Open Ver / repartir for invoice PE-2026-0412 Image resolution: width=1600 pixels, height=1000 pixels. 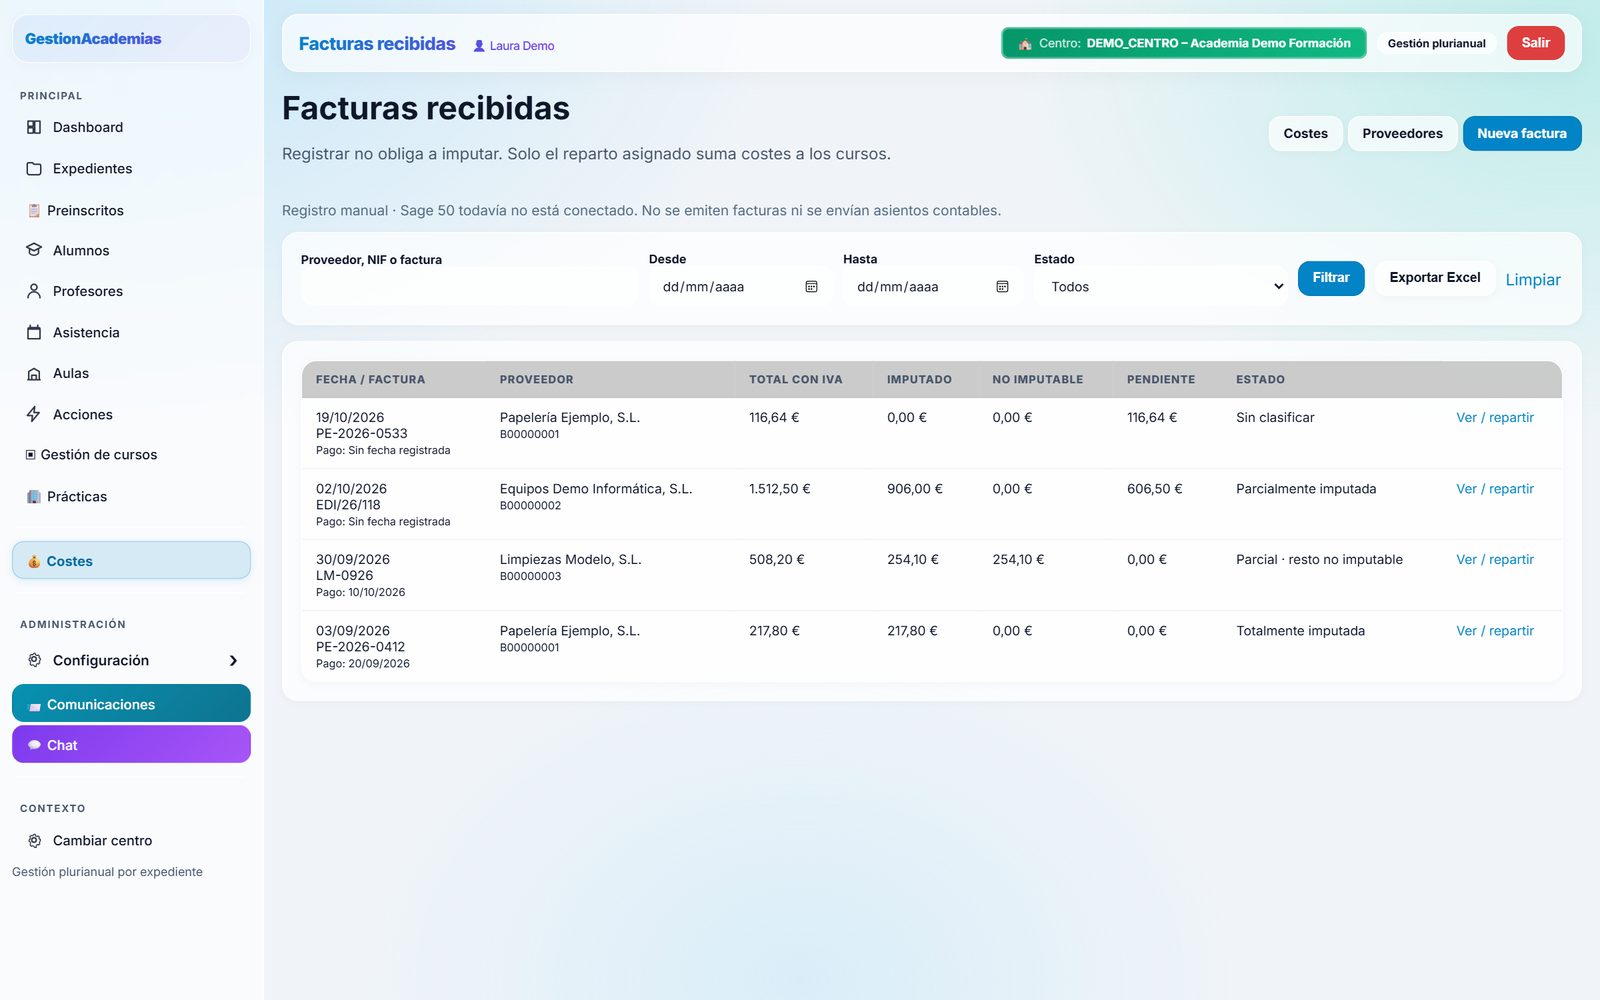click(1495, 630)
